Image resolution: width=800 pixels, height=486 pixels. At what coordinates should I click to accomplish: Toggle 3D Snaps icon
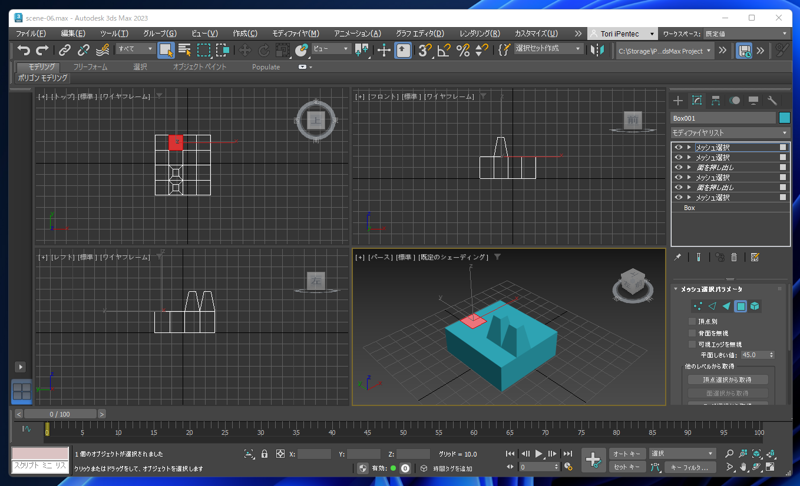coord(424,50)
